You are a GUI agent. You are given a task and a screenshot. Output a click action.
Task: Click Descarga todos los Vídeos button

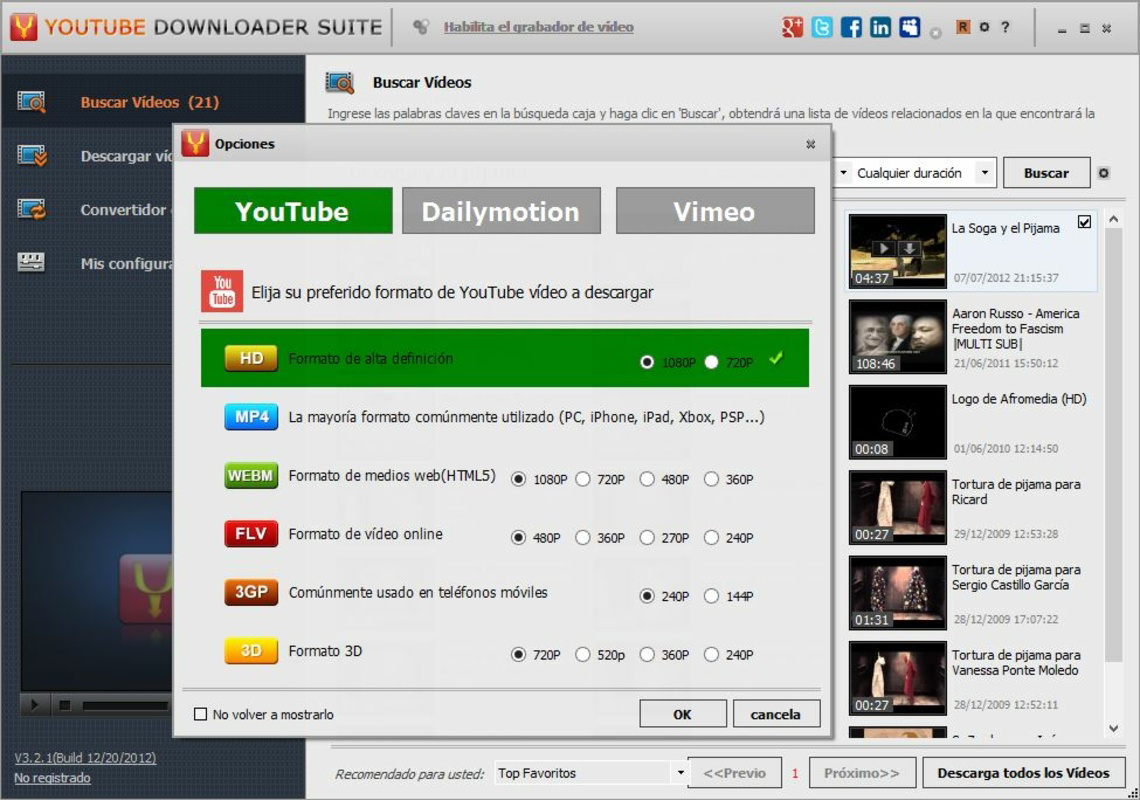pos(1024,773)
